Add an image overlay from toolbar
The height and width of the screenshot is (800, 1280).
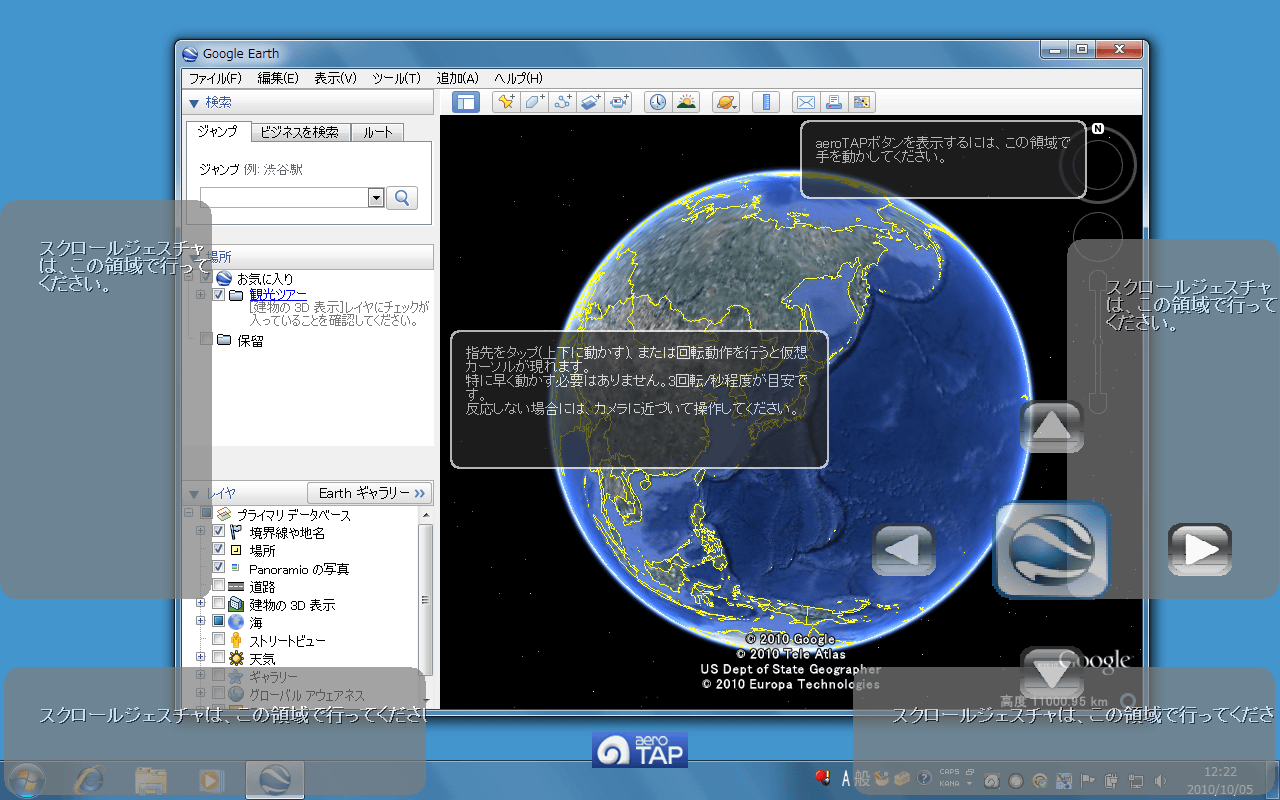click(x=591, y=101)
